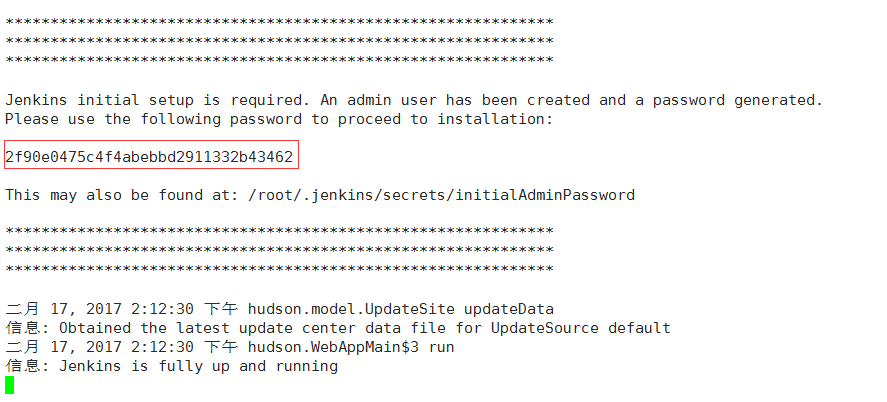Click 'This may also be found at:' text
The height and width of the screenshot is (402, 887).
[x=122, y=195]
